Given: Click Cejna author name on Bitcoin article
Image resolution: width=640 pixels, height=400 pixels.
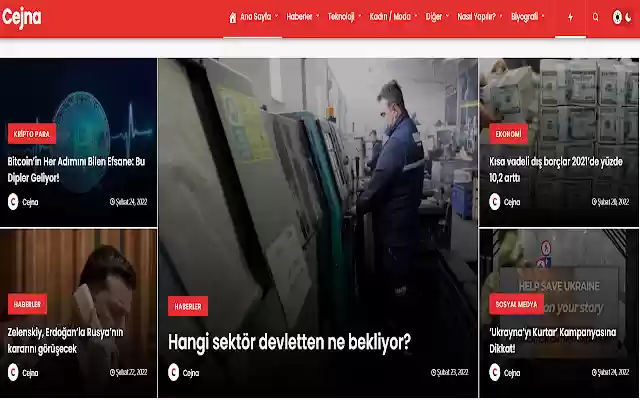Looking at the screenshot, I should tap(30, 202).
